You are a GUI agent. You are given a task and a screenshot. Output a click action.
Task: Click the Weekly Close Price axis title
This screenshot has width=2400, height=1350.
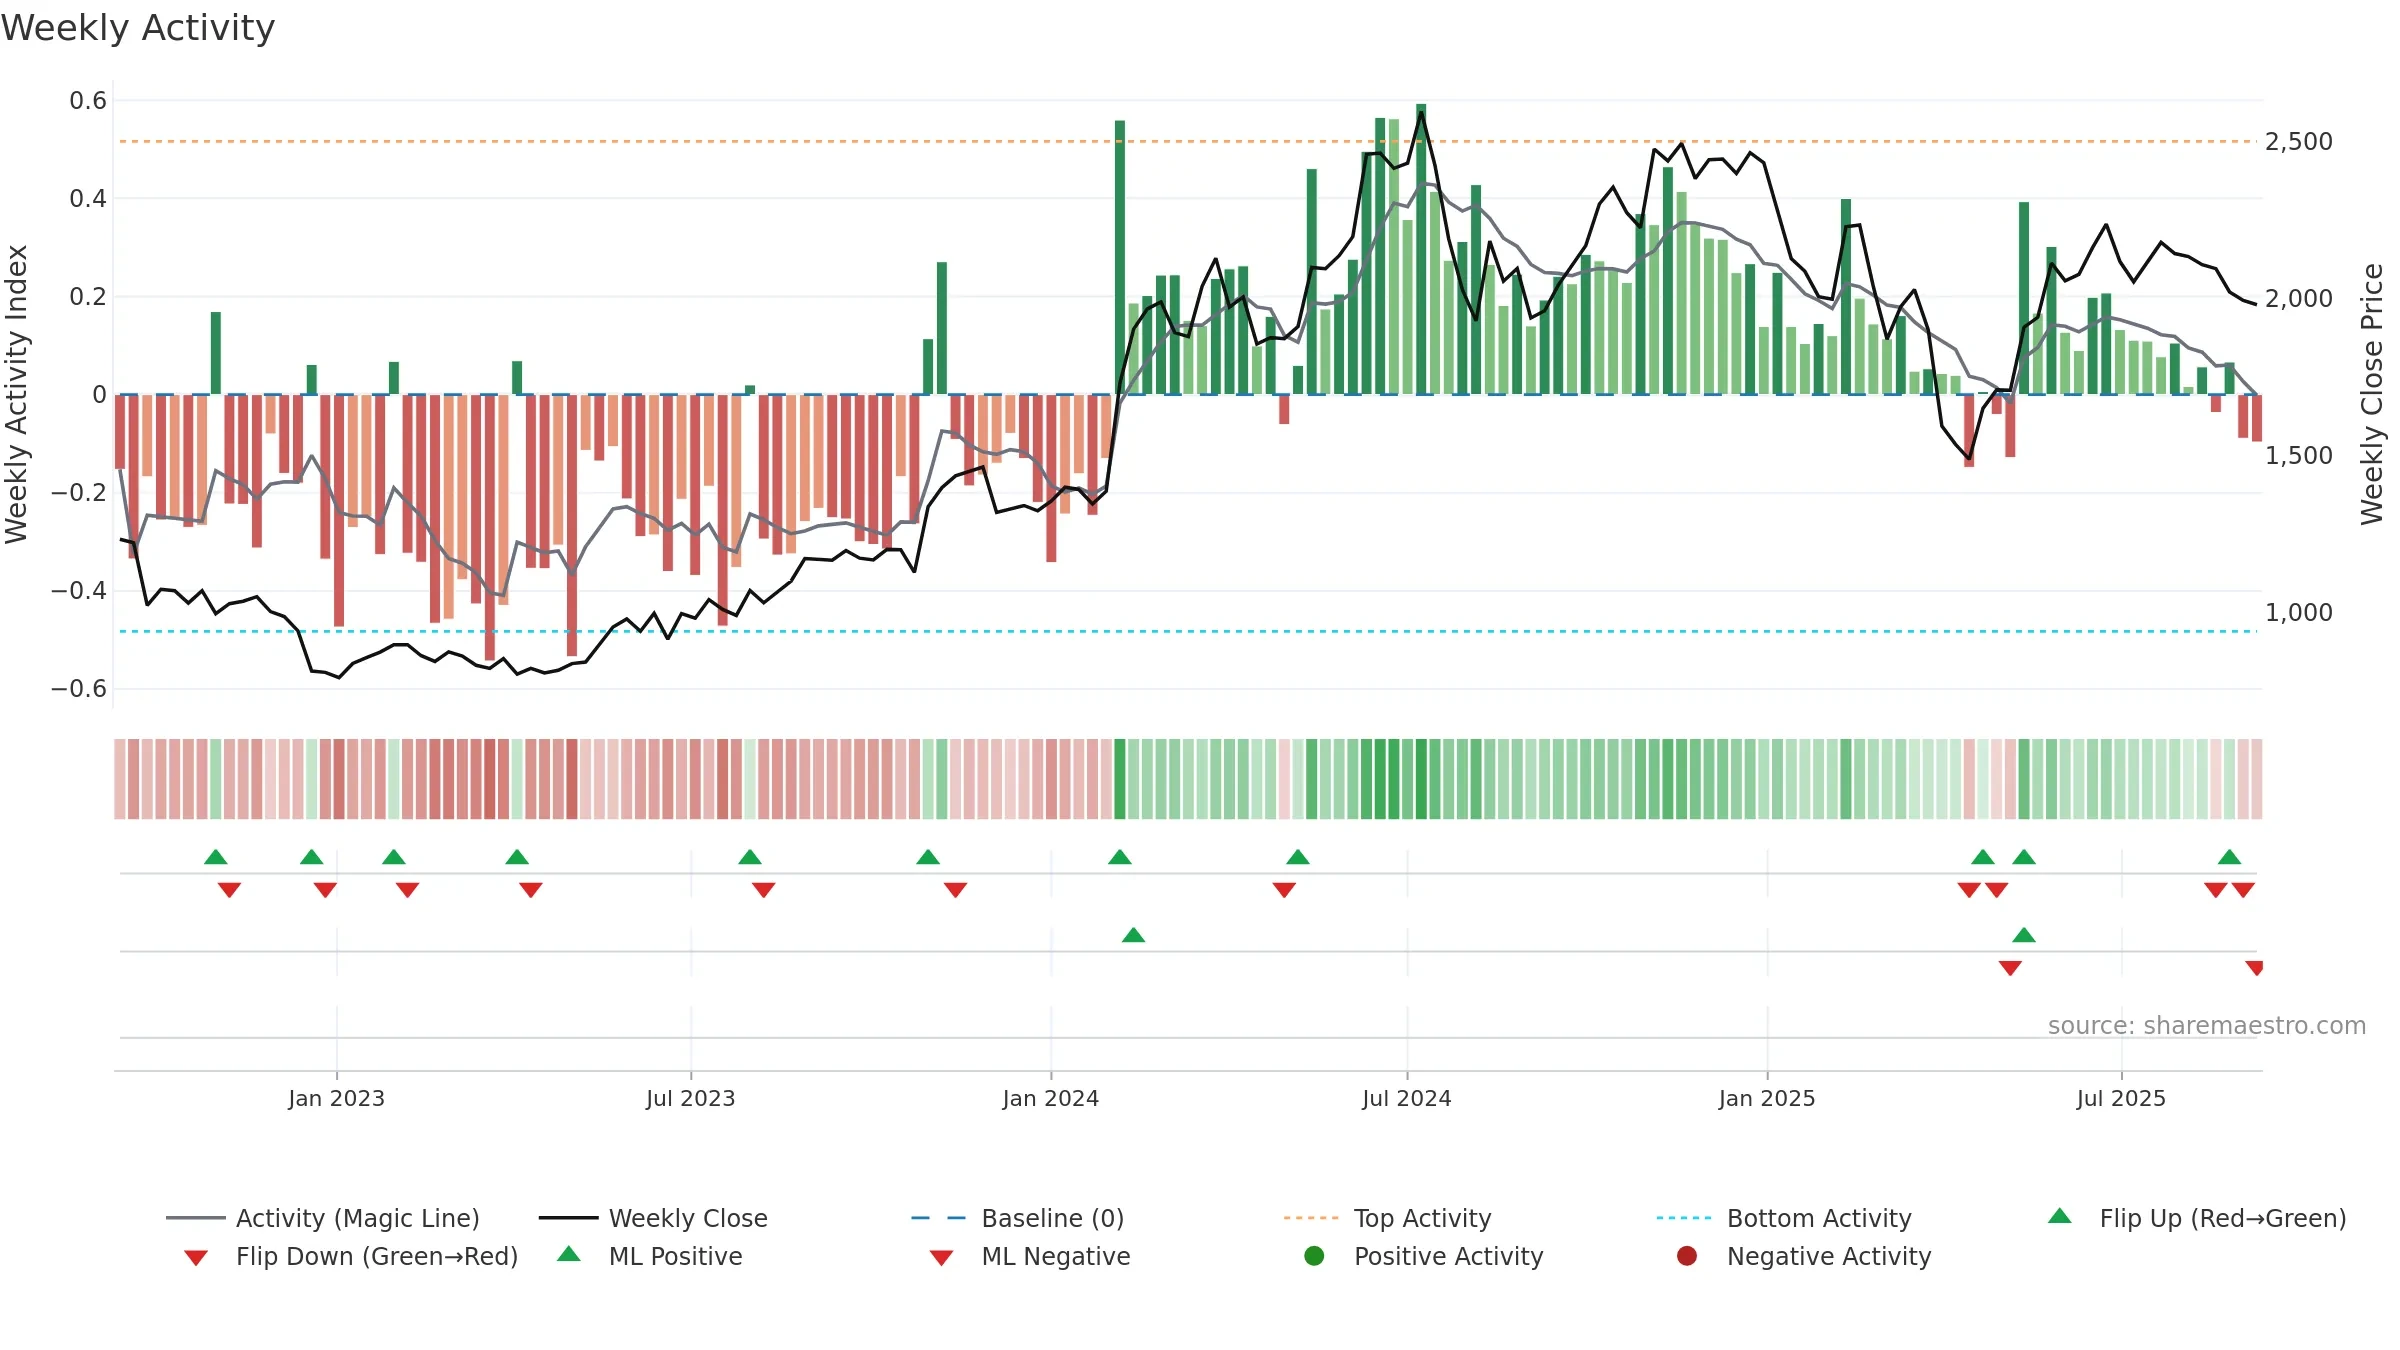coord(2372,394)
